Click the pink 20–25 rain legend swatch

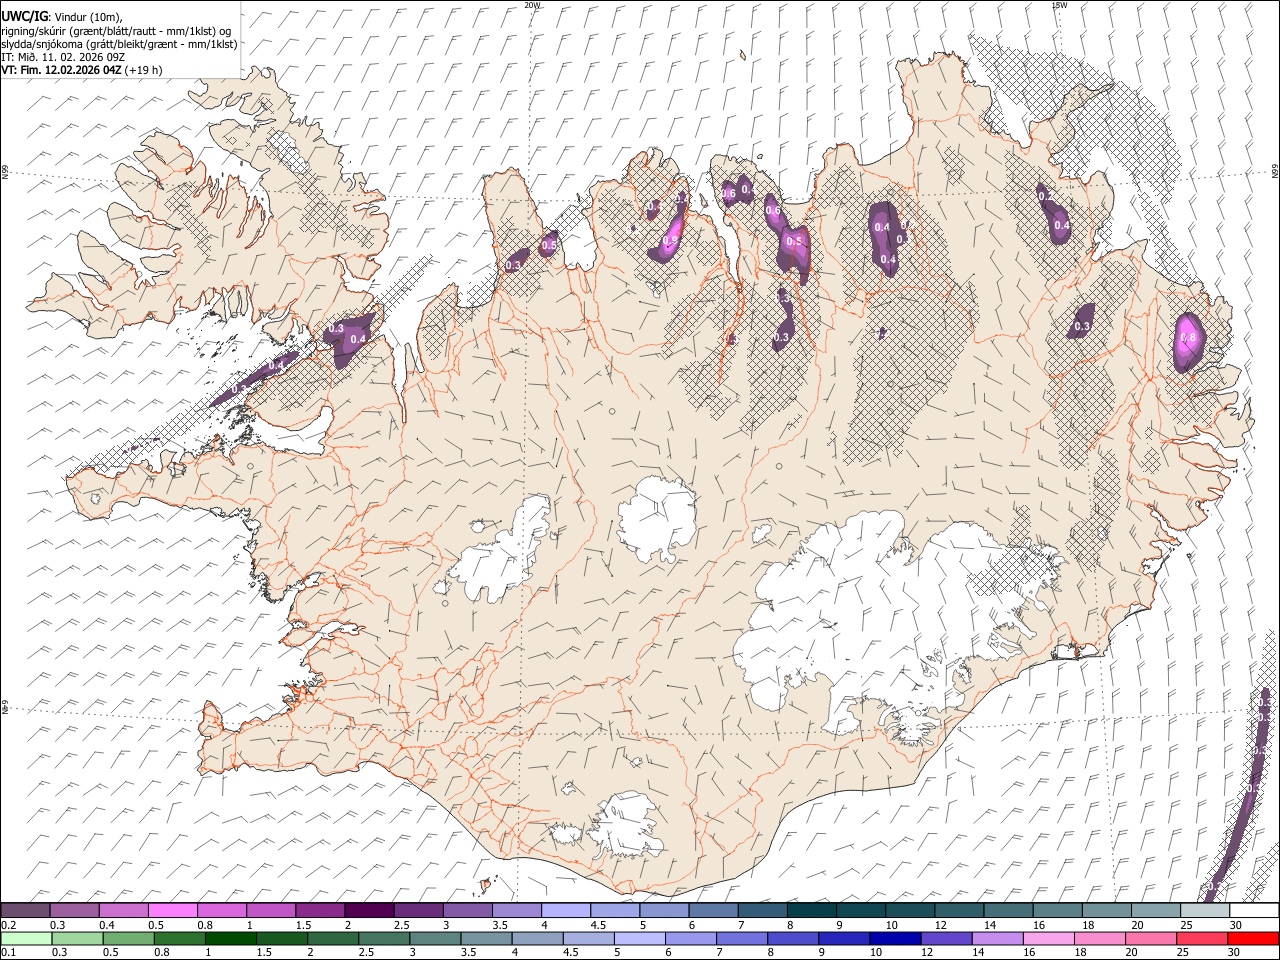tap(1150, 938)
